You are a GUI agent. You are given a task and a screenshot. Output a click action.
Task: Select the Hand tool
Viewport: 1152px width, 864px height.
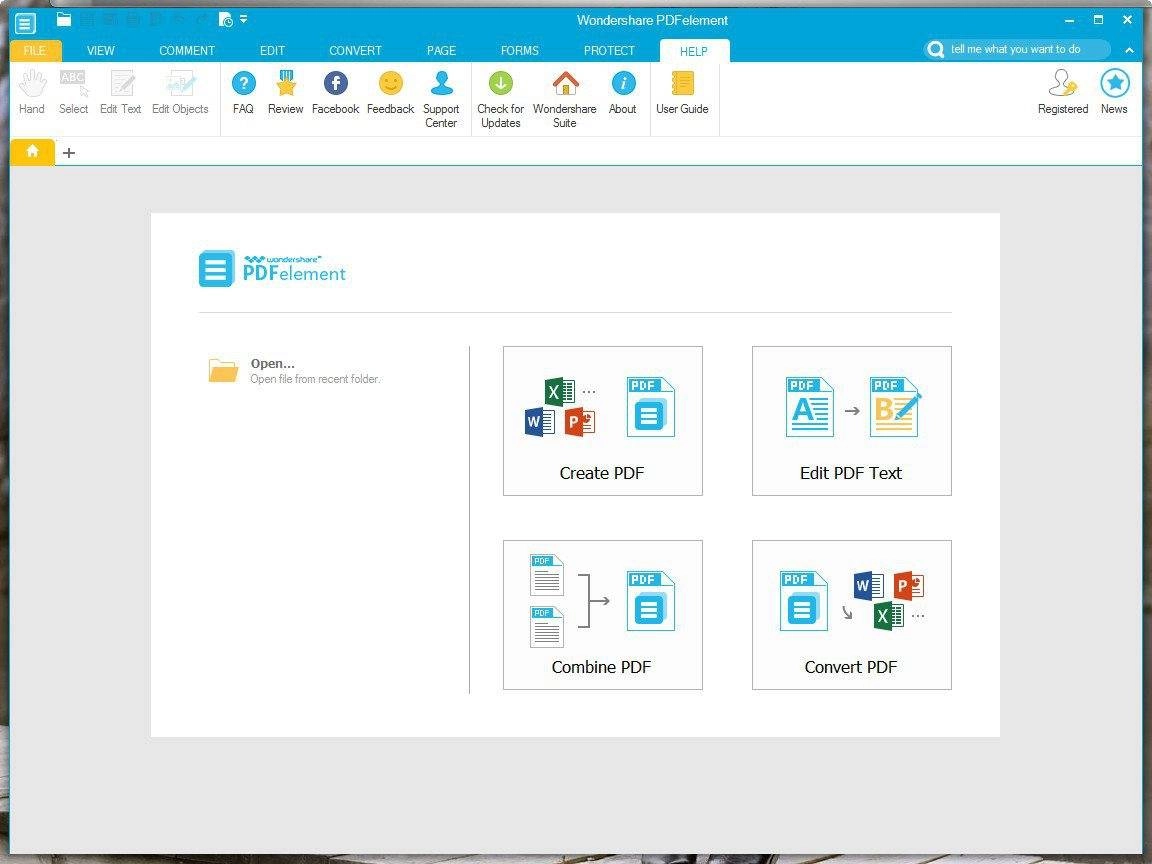coord(32,93)
